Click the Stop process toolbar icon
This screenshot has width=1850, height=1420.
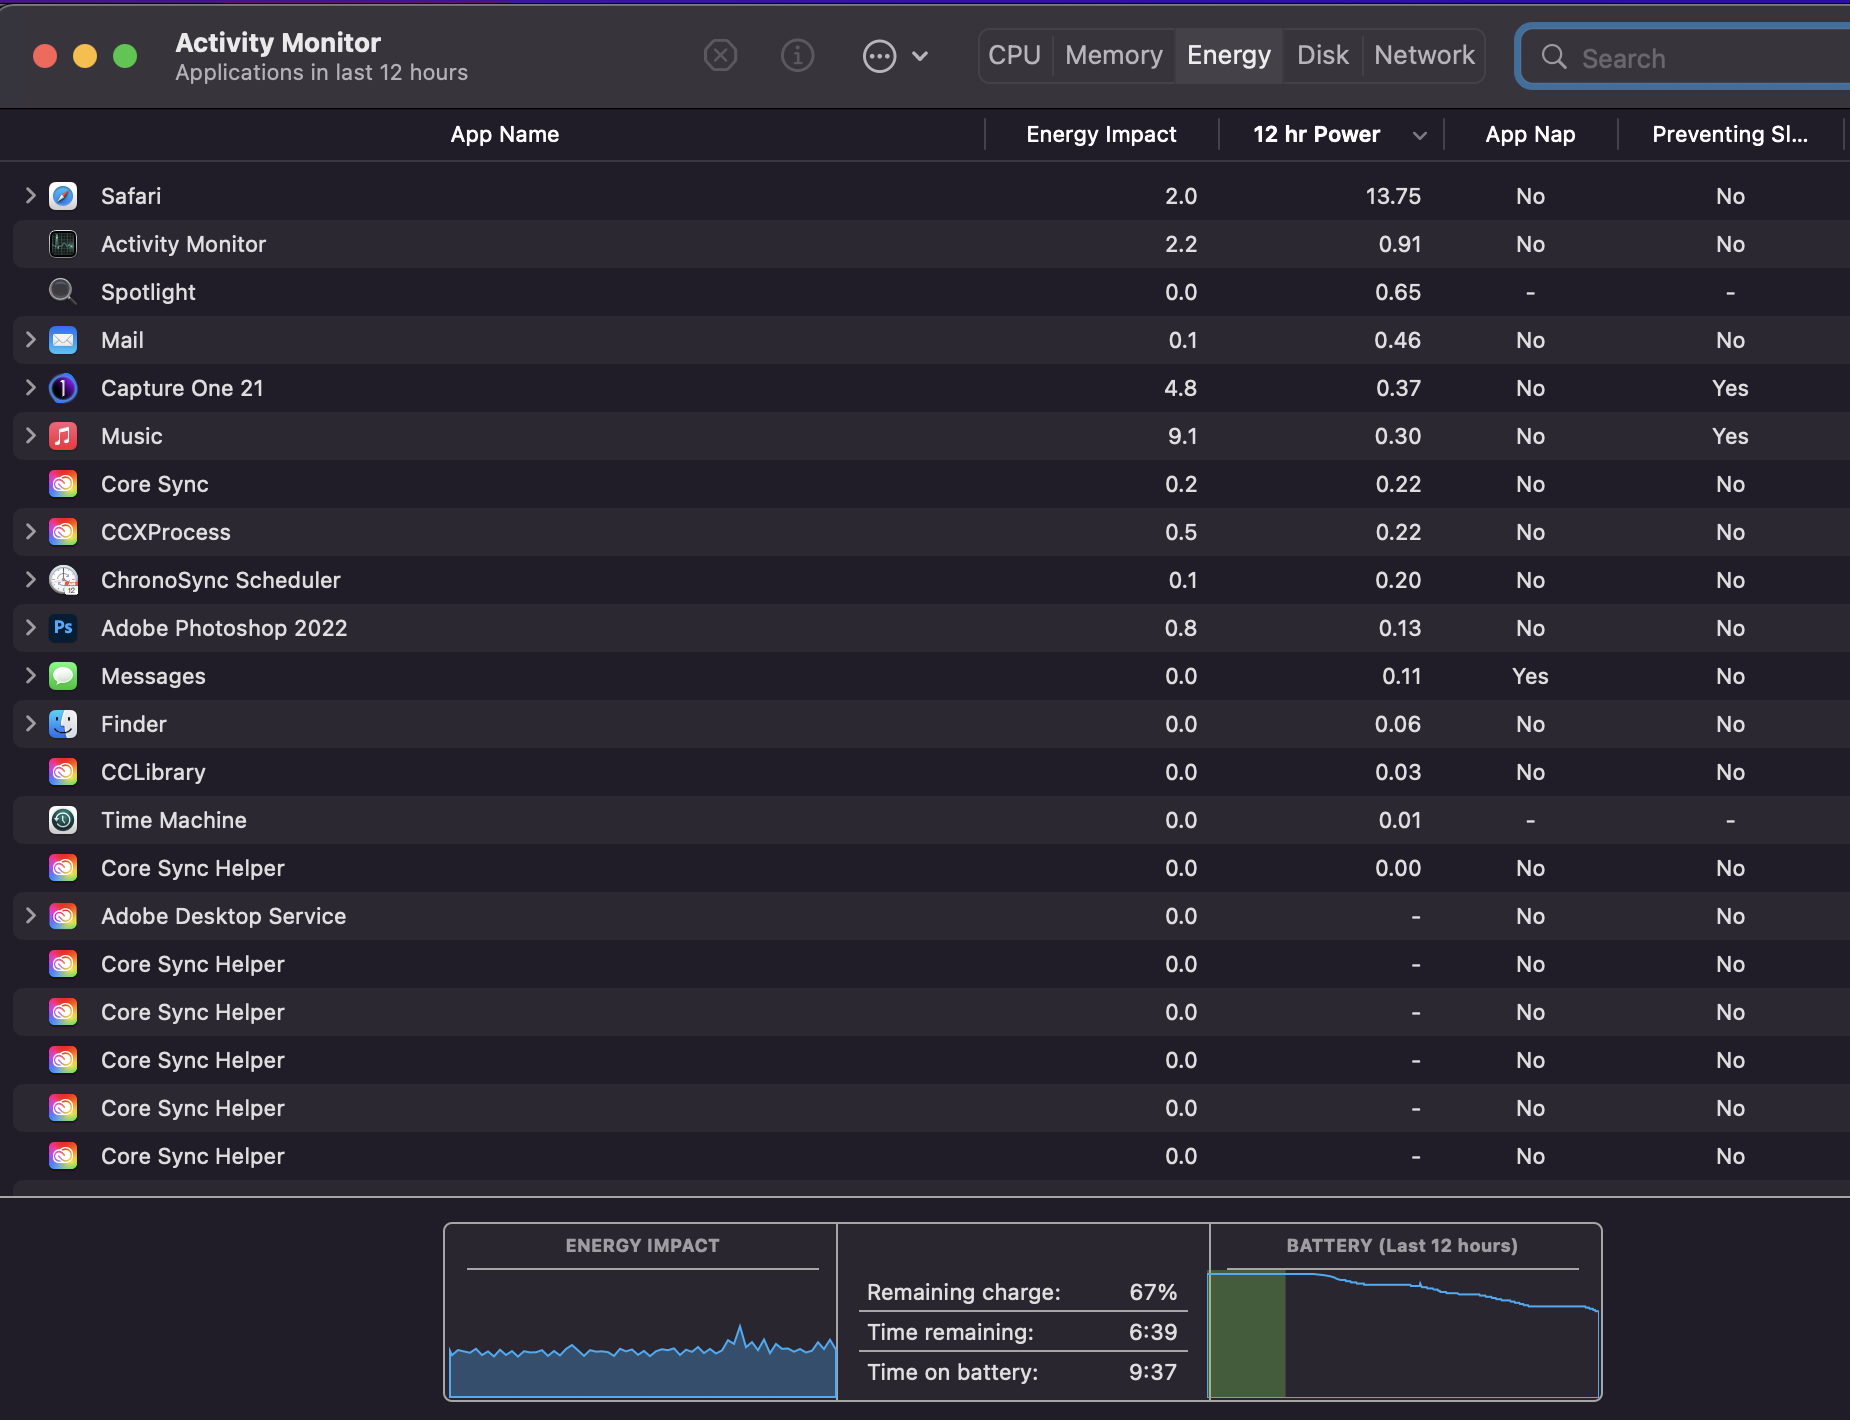coord(720,56)
